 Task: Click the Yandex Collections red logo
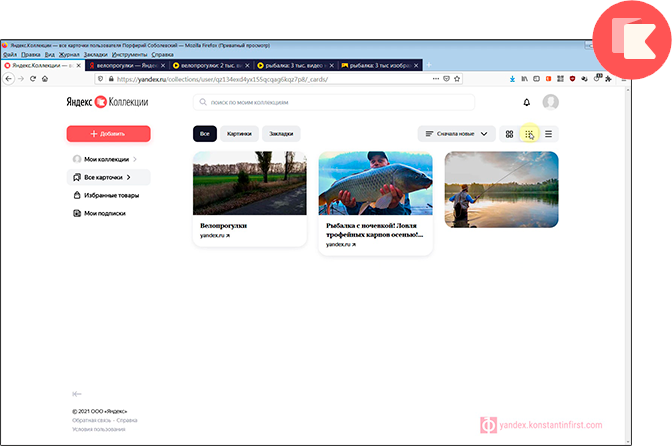coord(100,102)
